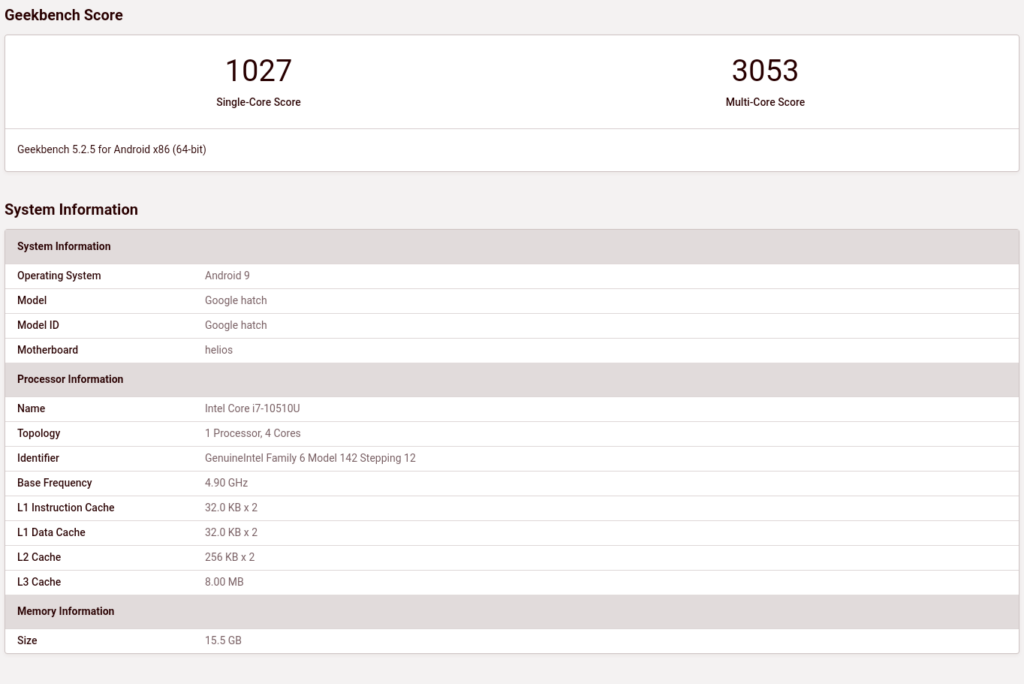
Task: Click the 'L1 Instruction Cache' row label
Action: (x=65, y=508)
